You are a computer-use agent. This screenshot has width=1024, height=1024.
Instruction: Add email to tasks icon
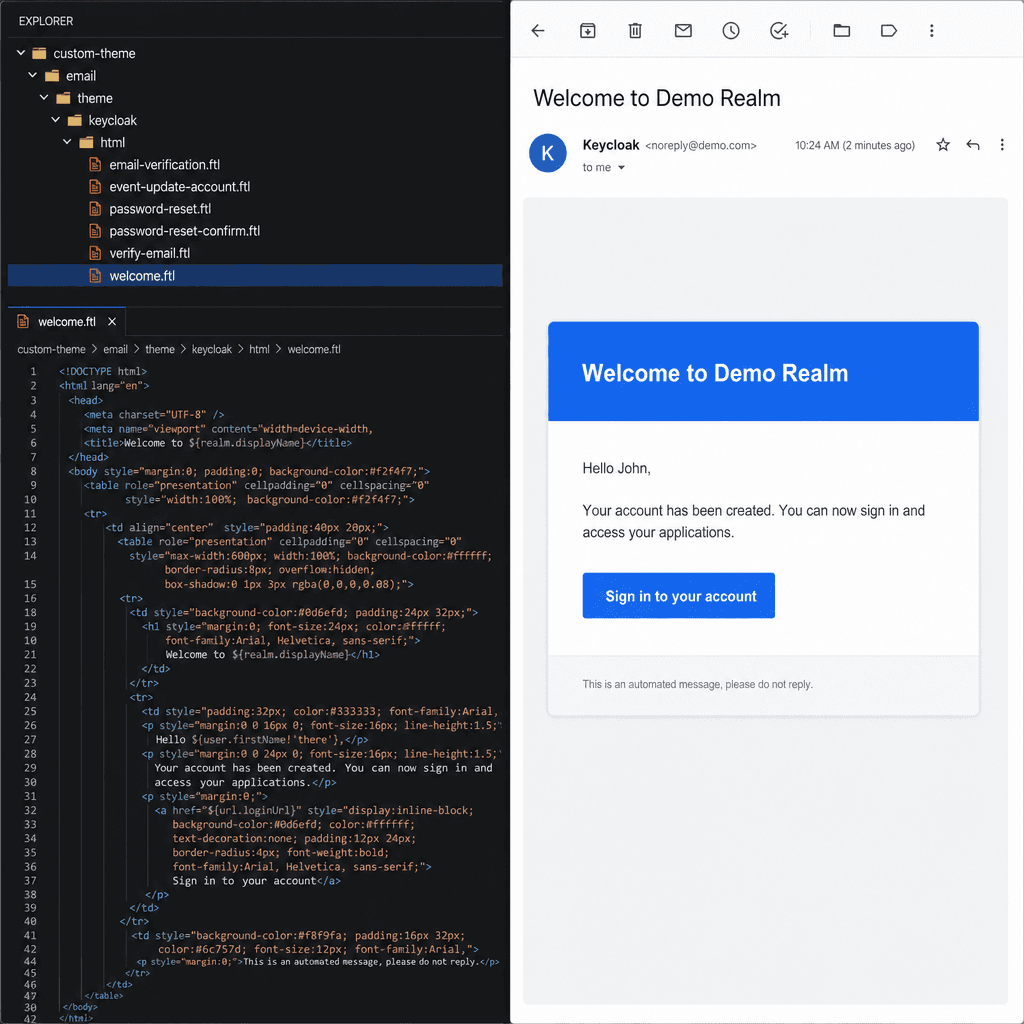pyautogui.click(x=779, y=31)
